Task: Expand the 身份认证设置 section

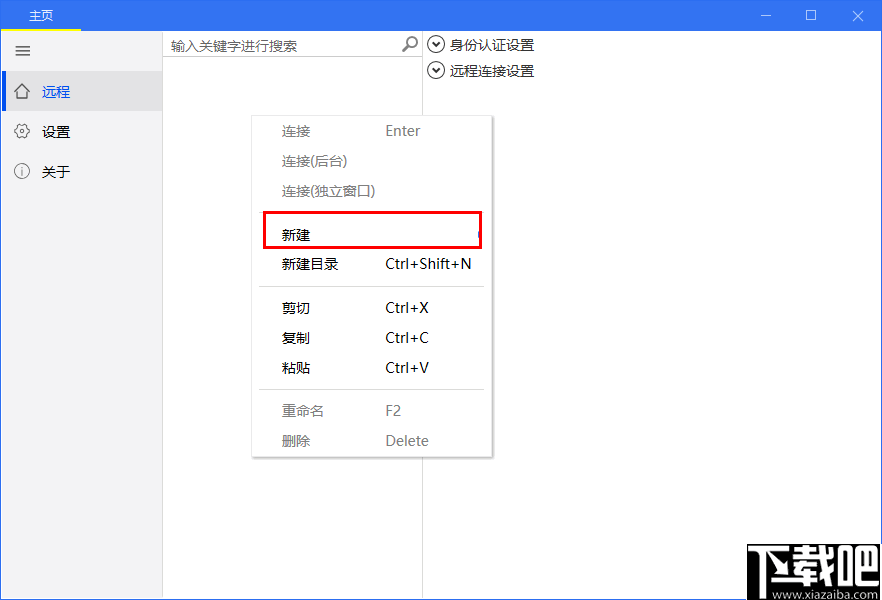Action: pos(436,44)
